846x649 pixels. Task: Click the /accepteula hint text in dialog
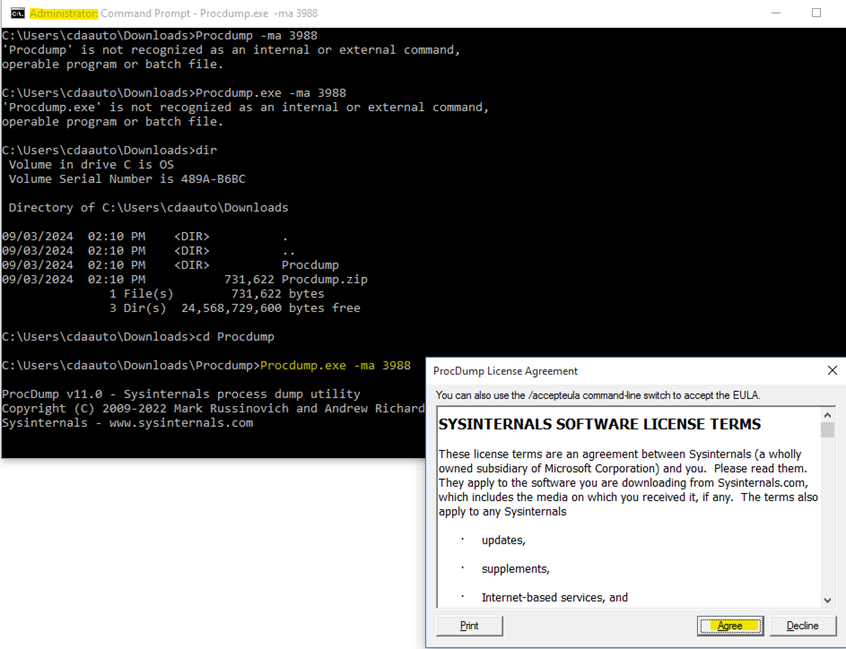(x=611, y=395)
